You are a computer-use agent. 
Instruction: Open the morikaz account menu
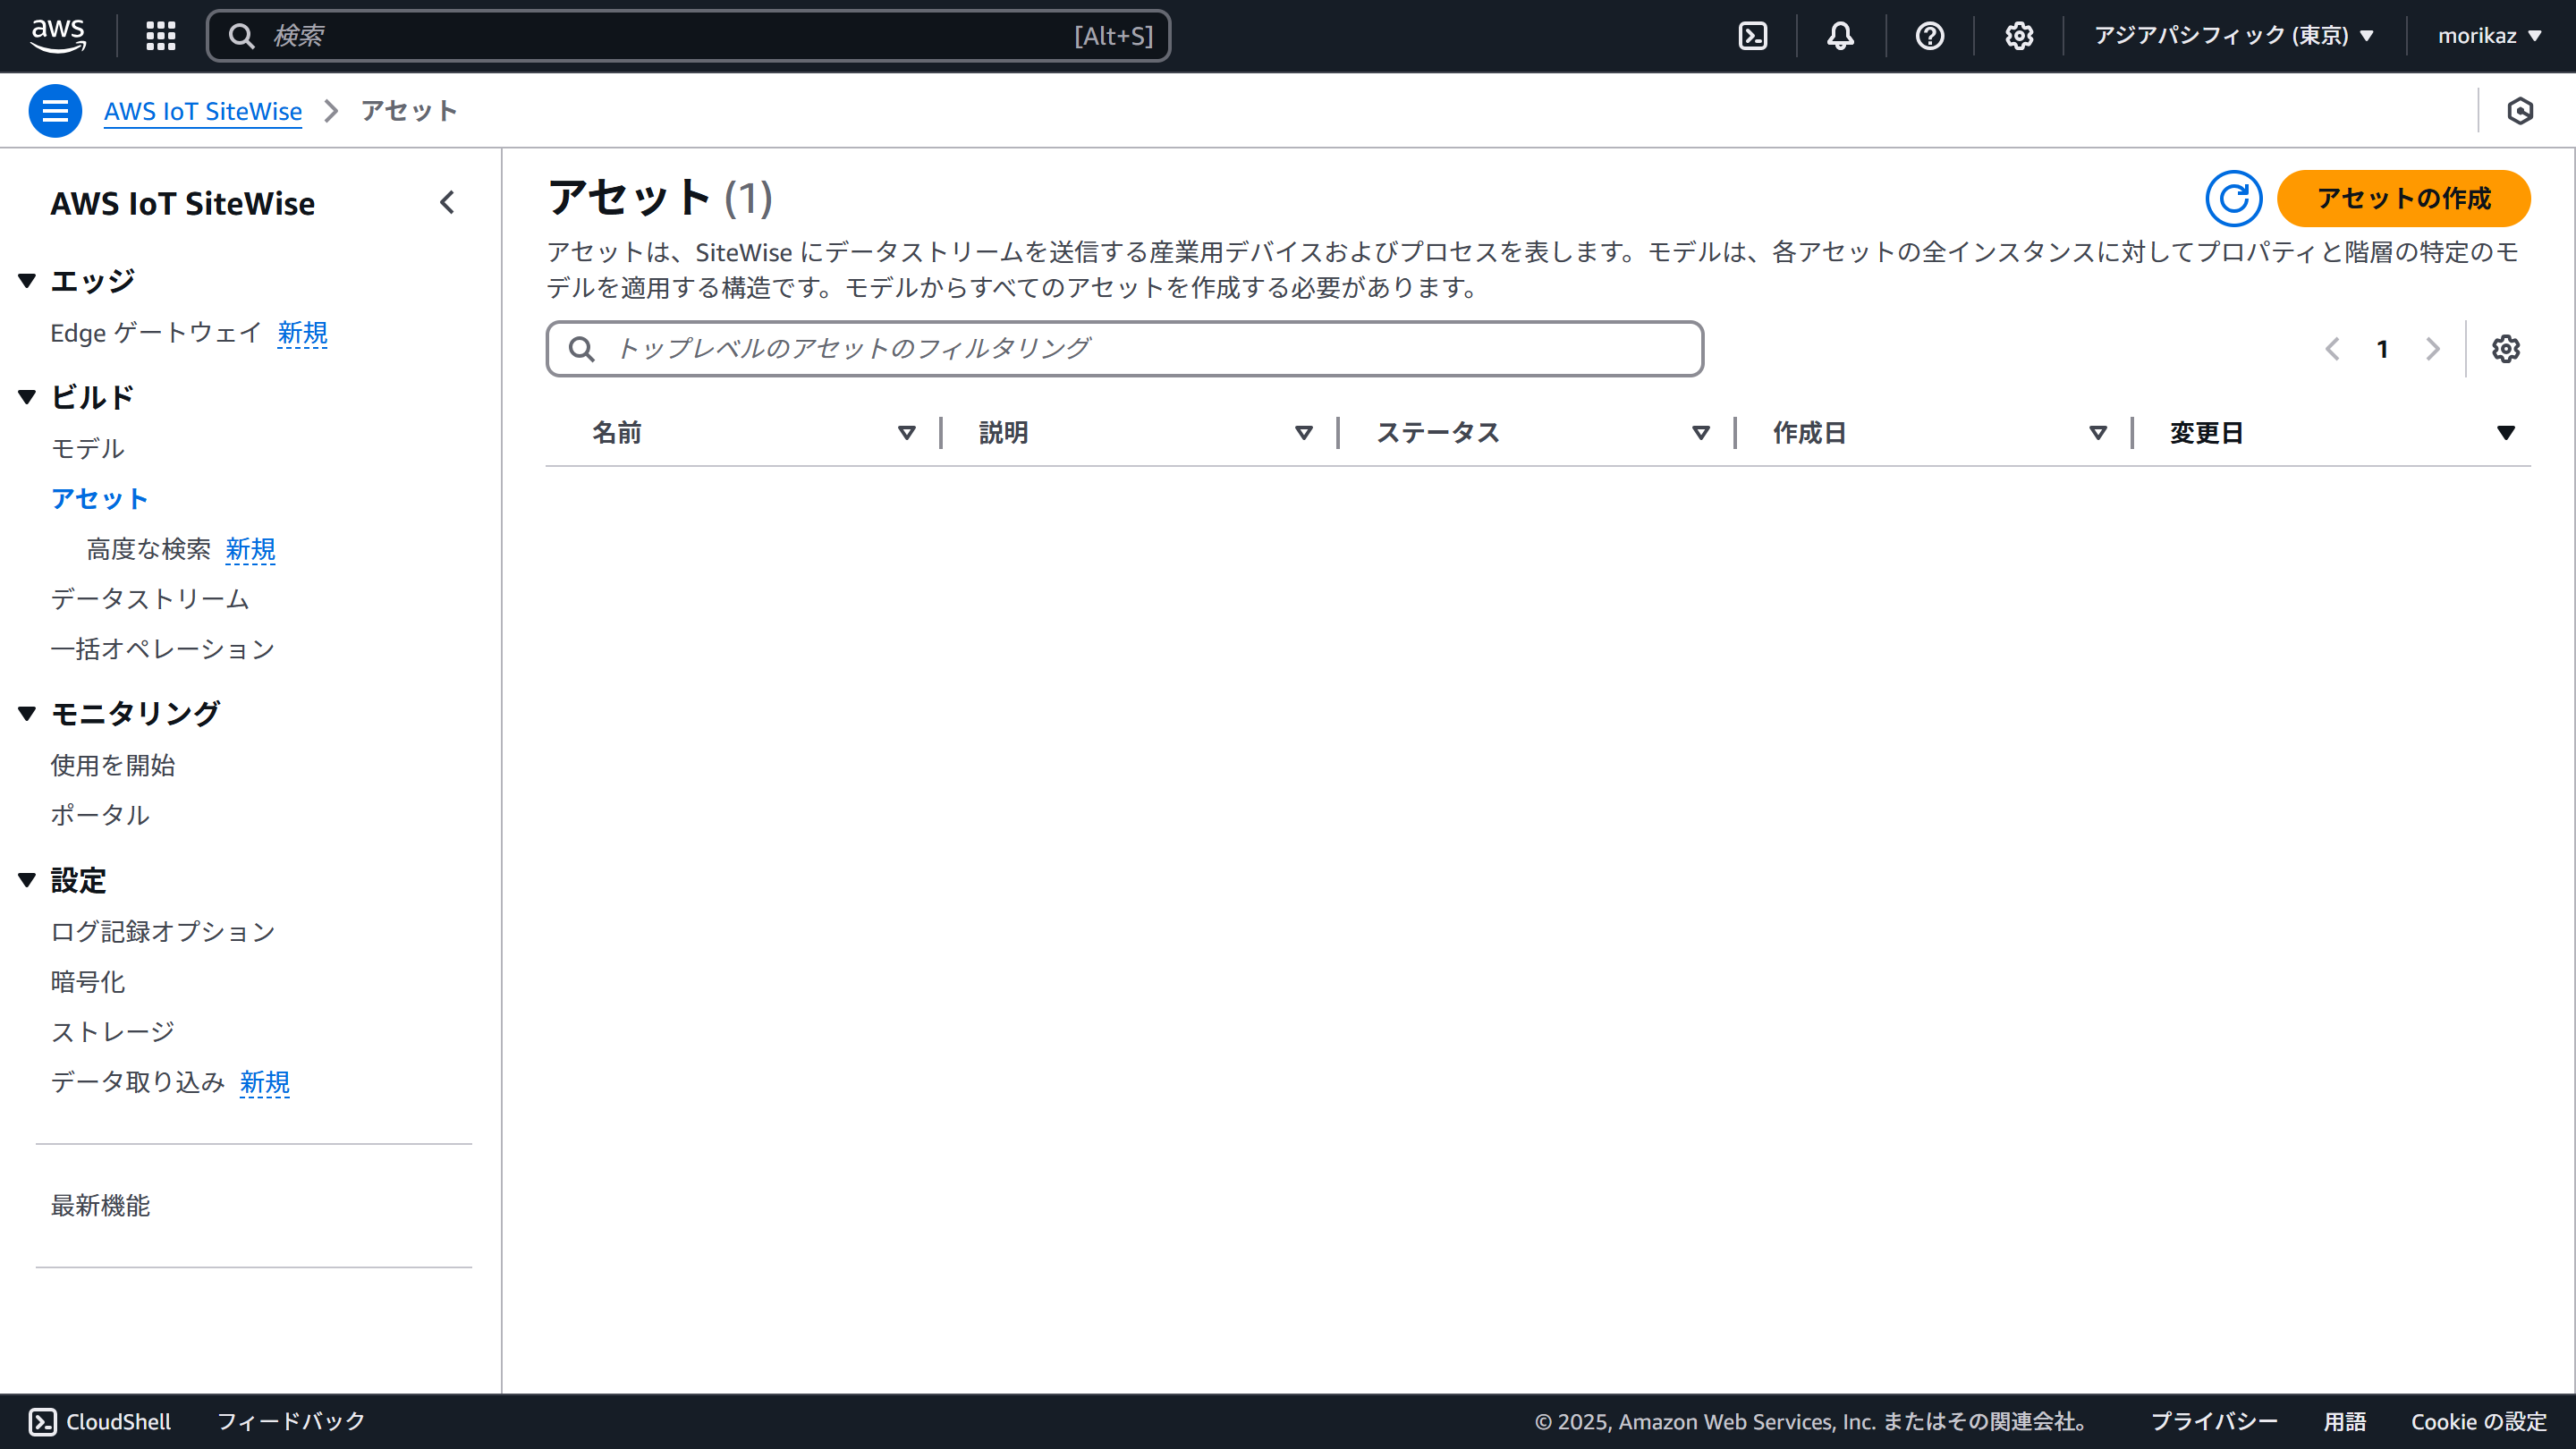[2490, 36]
